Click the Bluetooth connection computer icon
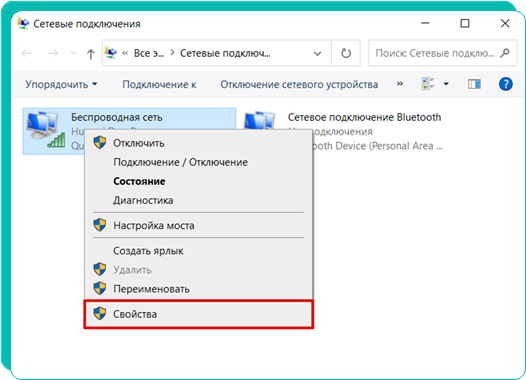This screenshot has width=526, height=380. pos(259,120)
